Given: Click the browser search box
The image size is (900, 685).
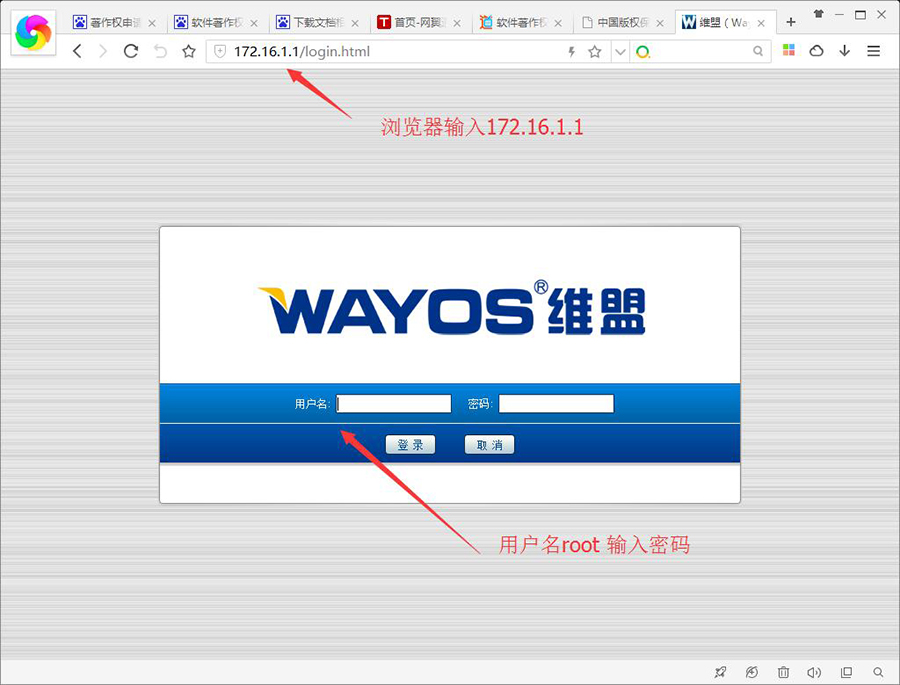Looking at the screenshot, I should point(700,52).
